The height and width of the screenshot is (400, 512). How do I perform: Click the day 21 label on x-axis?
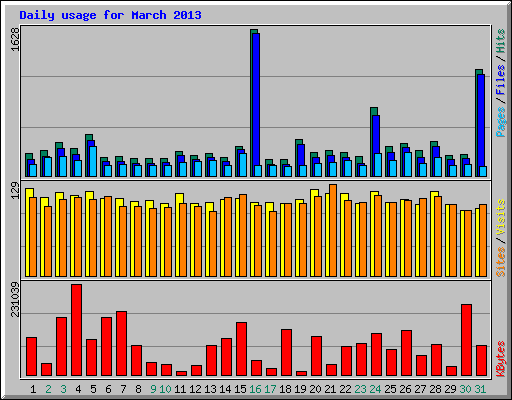click(x=330, y=389)
